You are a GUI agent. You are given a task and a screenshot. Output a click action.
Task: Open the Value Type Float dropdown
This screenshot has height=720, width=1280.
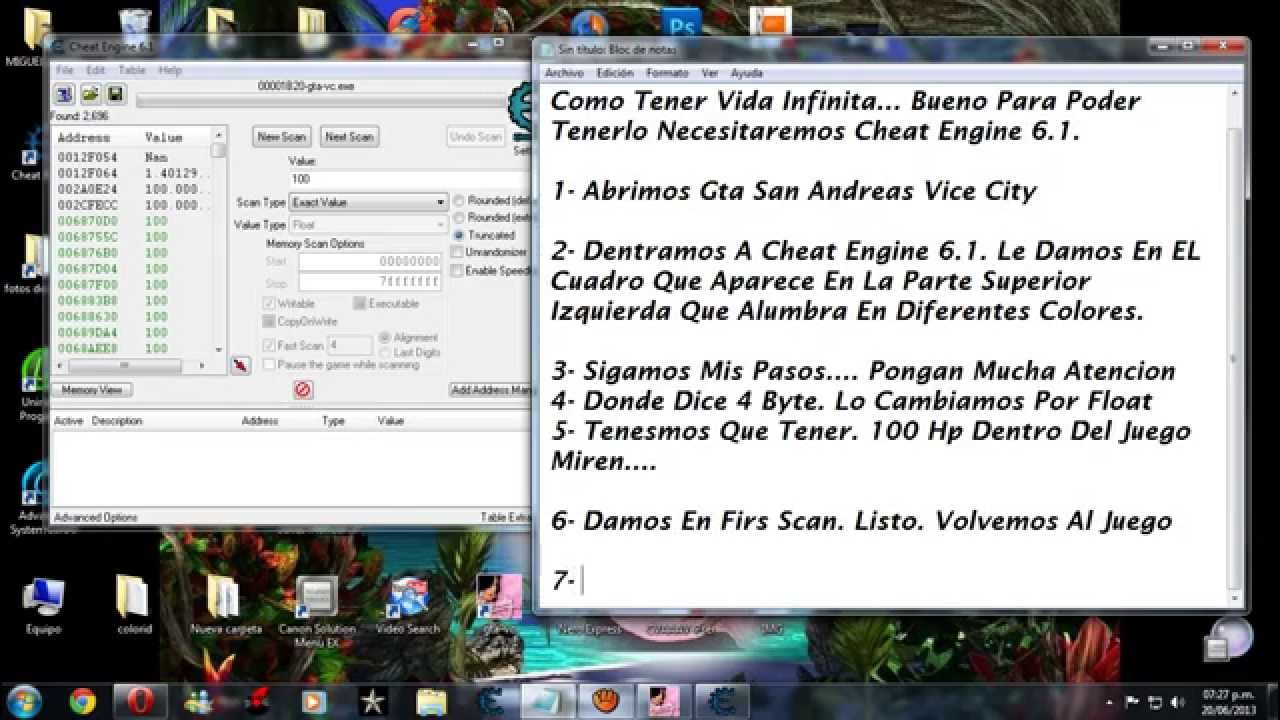pyautogui.click(x=368, y=225)
